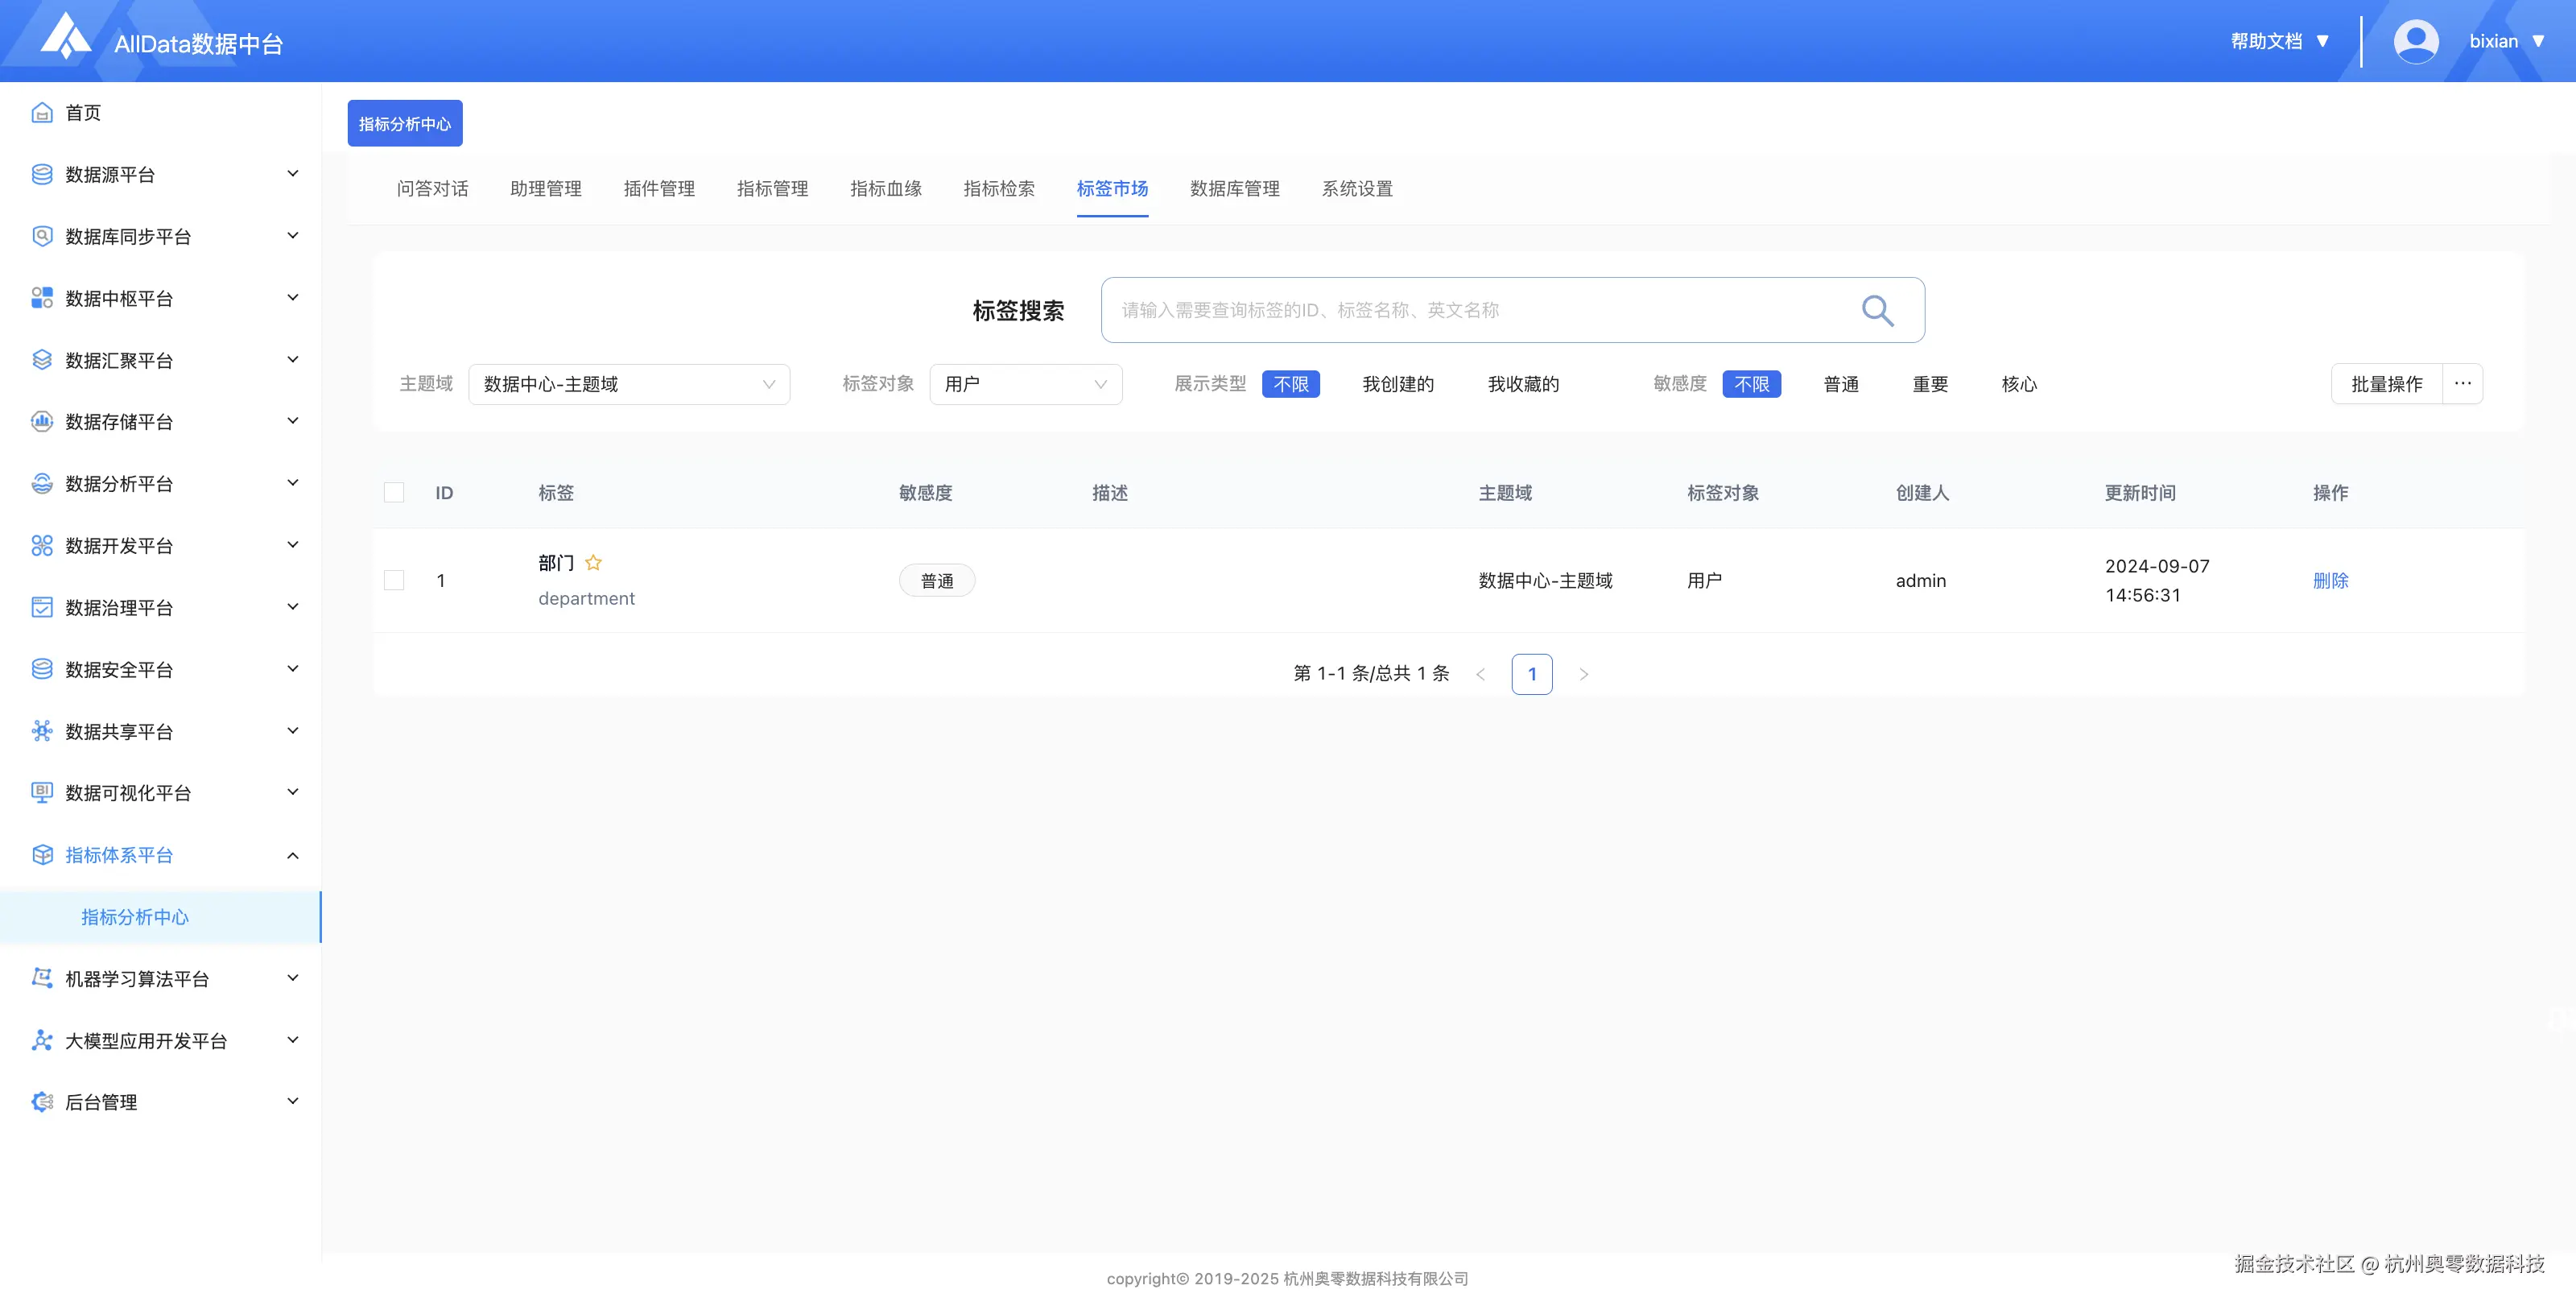Click the more options ellipsis button

(2462, 384)
